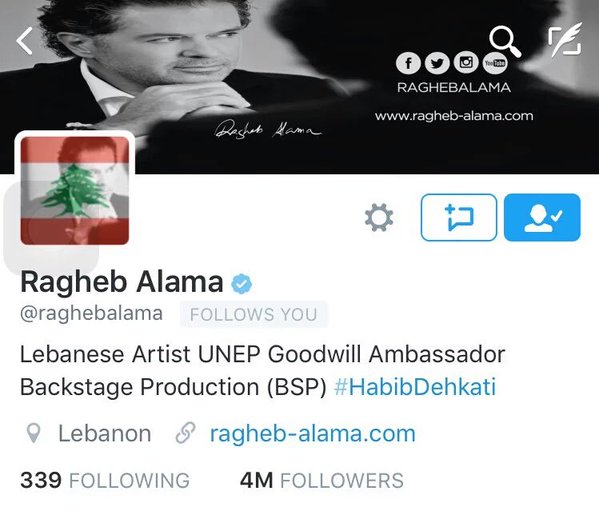
Task: Tap the Lebanon location label
Action: [105, 434]
